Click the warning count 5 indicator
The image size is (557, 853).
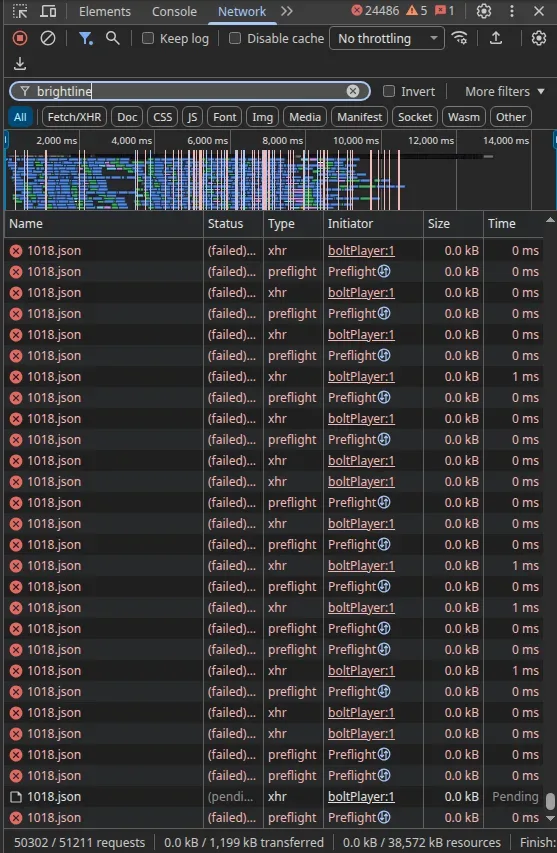point(417,11)
